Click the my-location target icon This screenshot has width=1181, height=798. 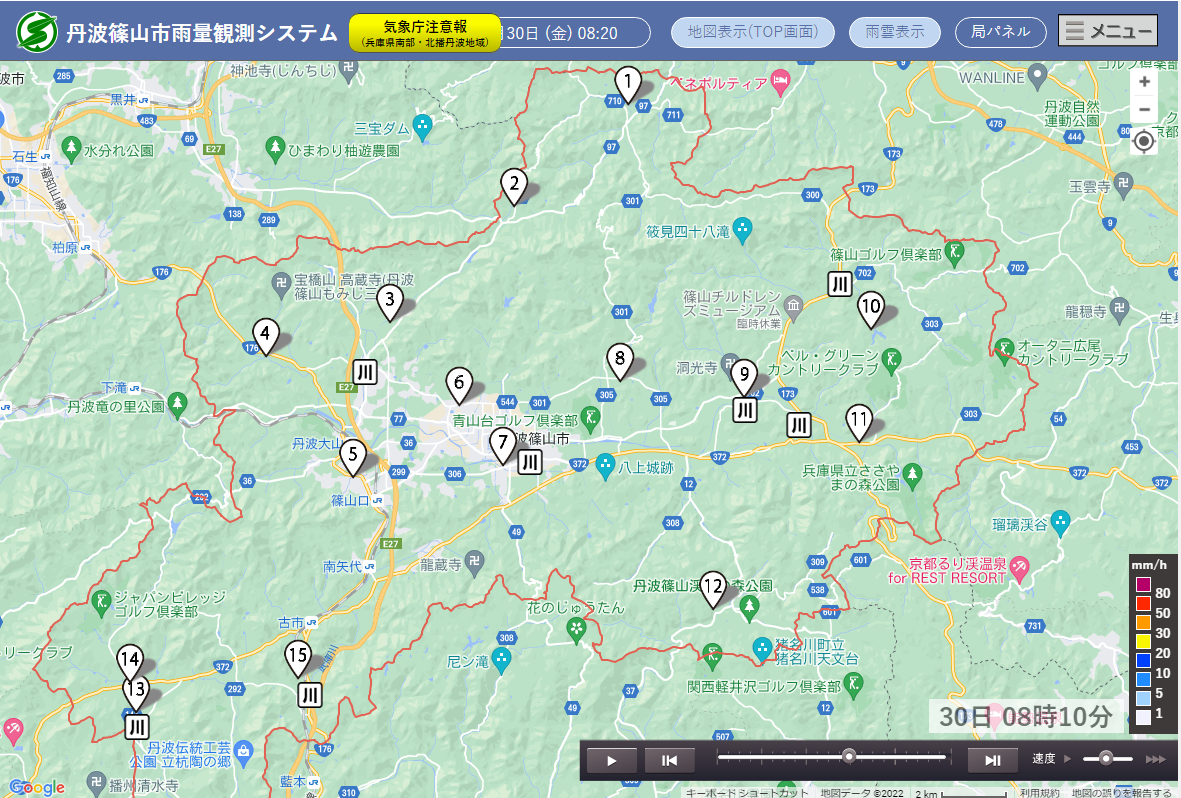tap(1145, 142)
